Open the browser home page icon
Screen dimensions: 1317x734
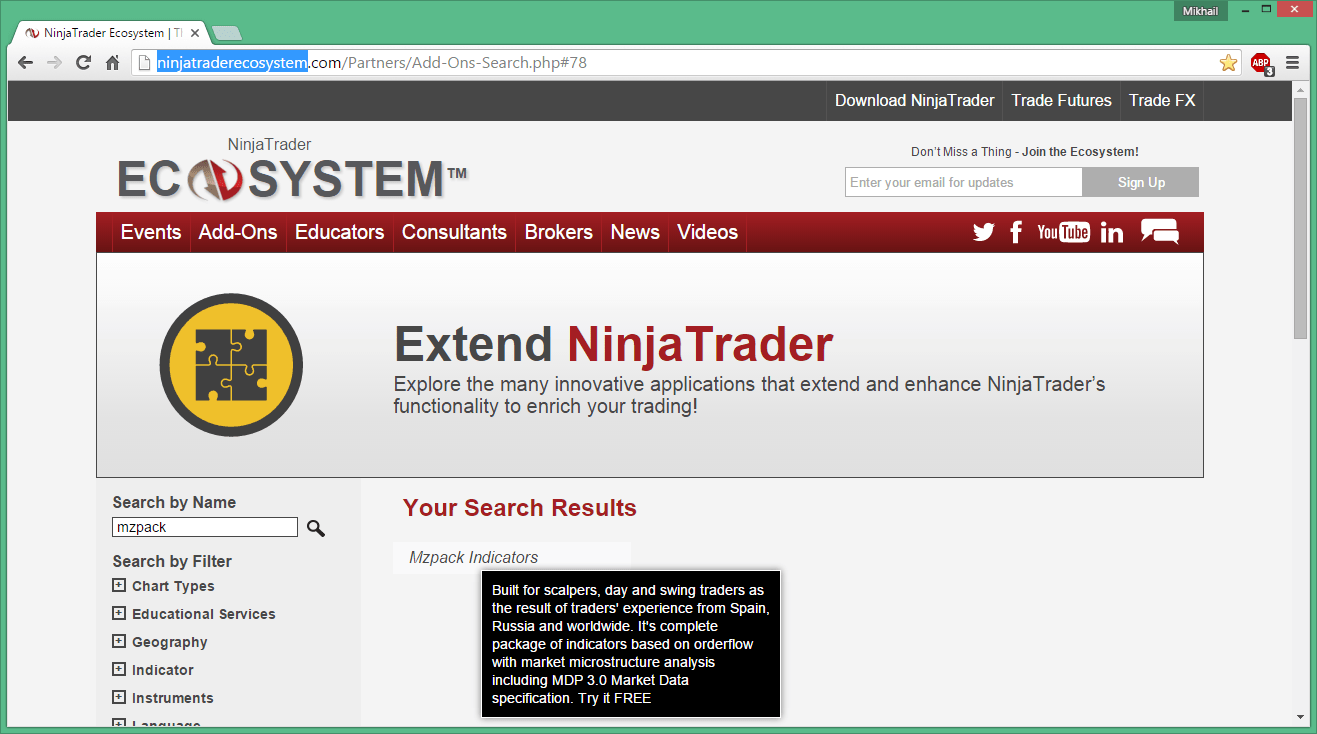click(x=113, y=62)
